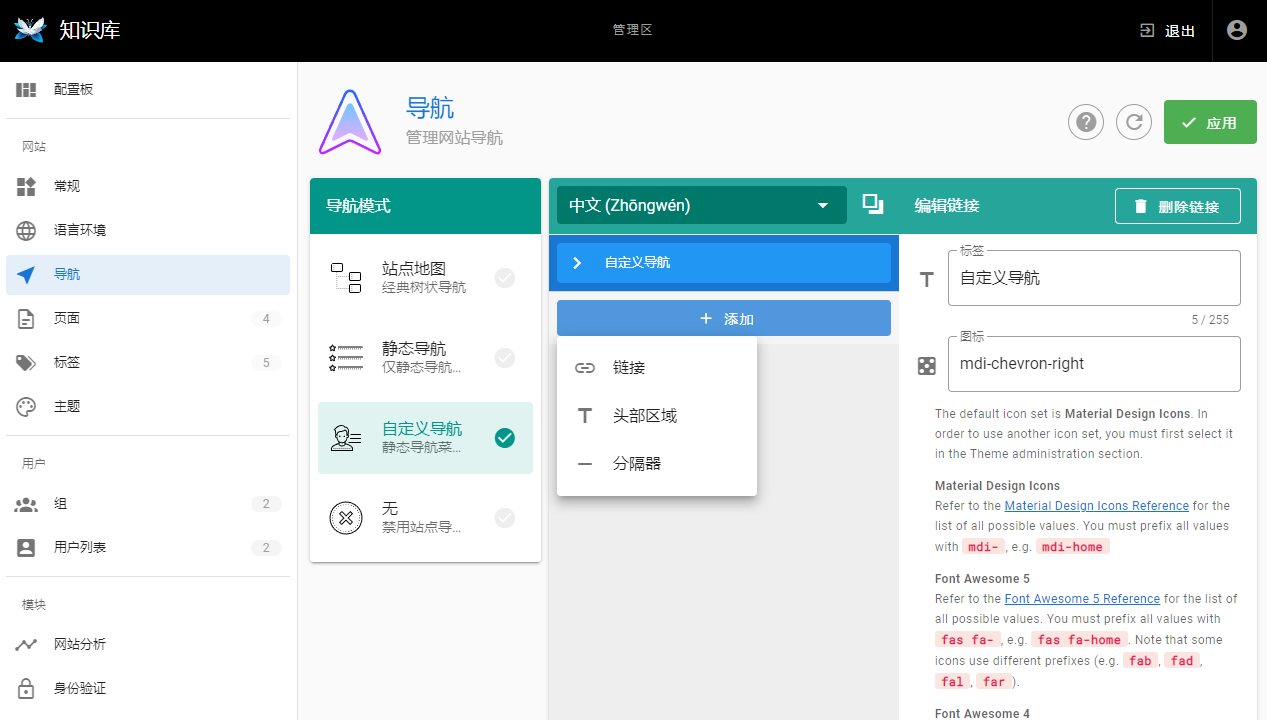Open 网站分析 chart item in sidebar
Image resolution: width=1267 pixels, height=720 pixels.
(148, 644)
